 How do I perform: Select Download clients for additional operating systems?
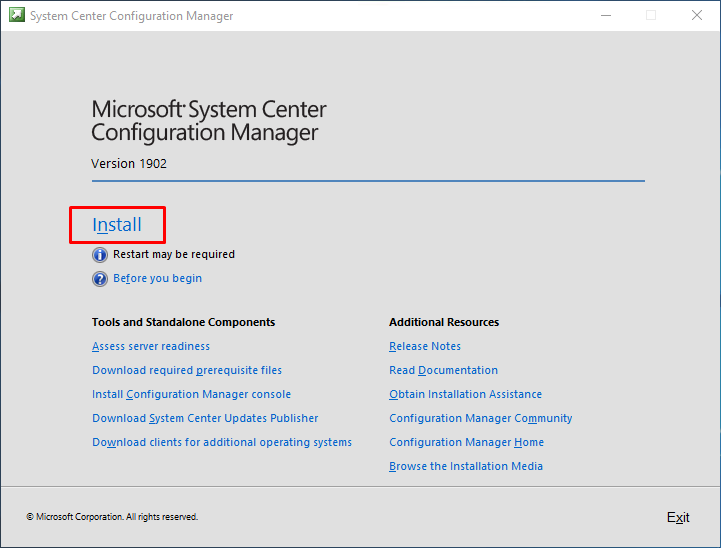coord(222,442)
